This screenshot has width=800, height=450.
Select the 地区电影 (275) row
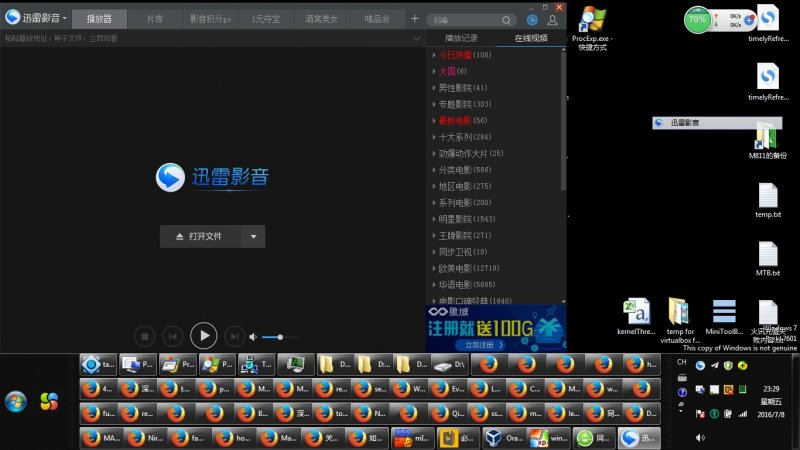coord(494,186)
